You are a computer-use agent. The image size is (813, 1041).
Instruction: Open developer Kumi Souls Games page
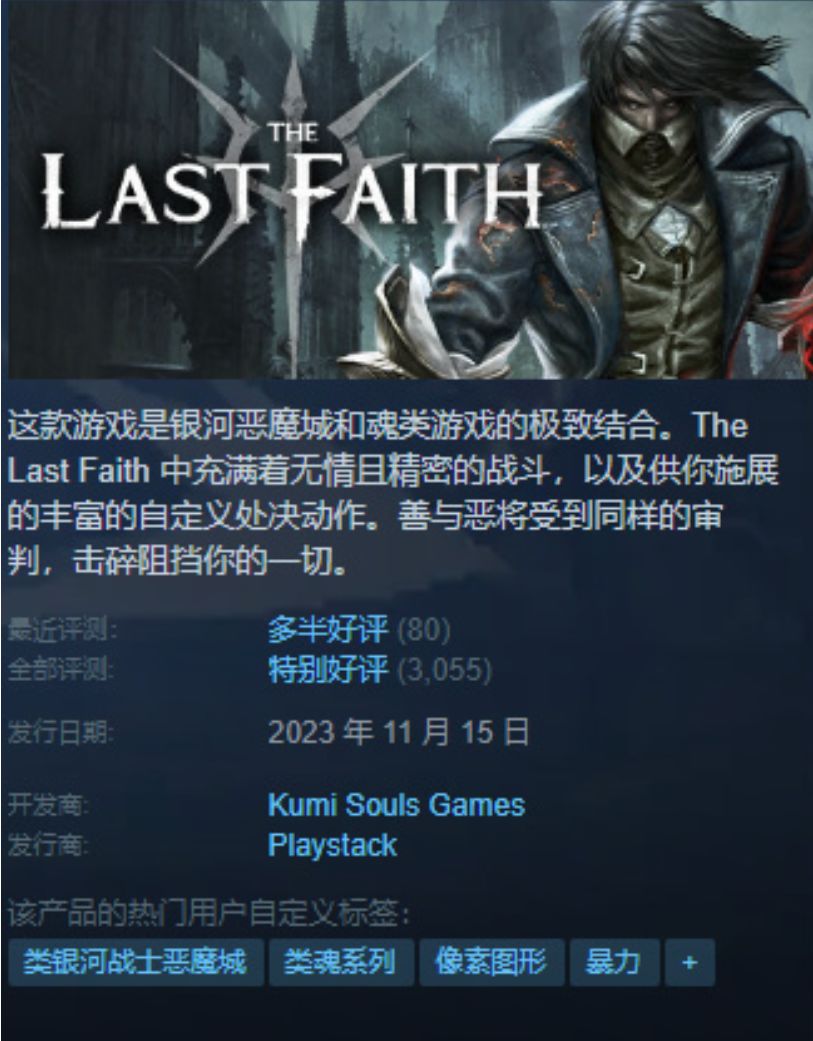[x=396, y=805]
